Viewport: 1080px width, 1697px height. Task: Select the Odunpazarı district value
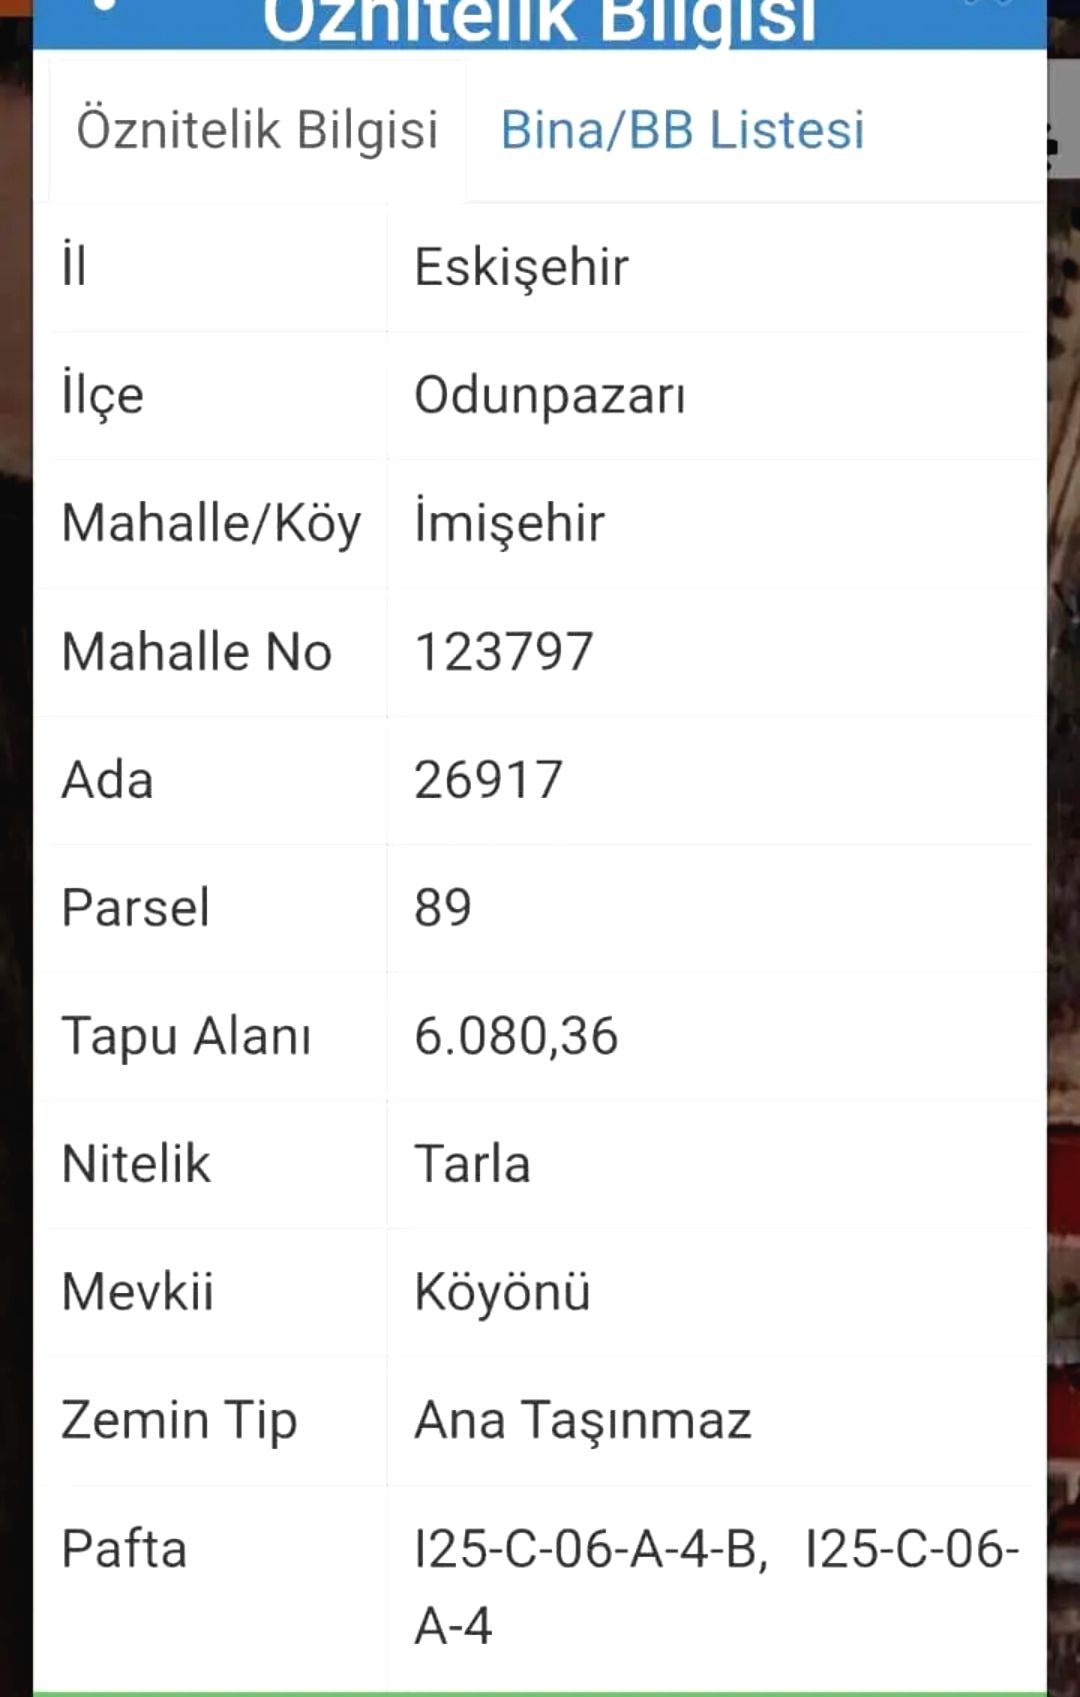550,395
